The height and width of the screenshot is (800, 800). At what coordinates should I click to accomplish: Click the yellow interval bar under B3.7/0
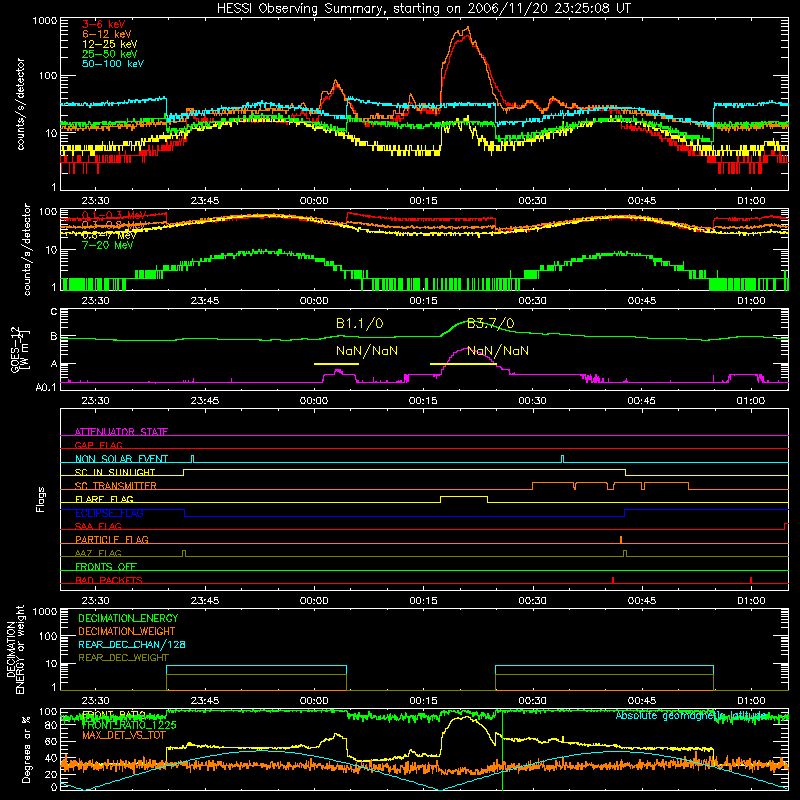click(x=463, y=364)
